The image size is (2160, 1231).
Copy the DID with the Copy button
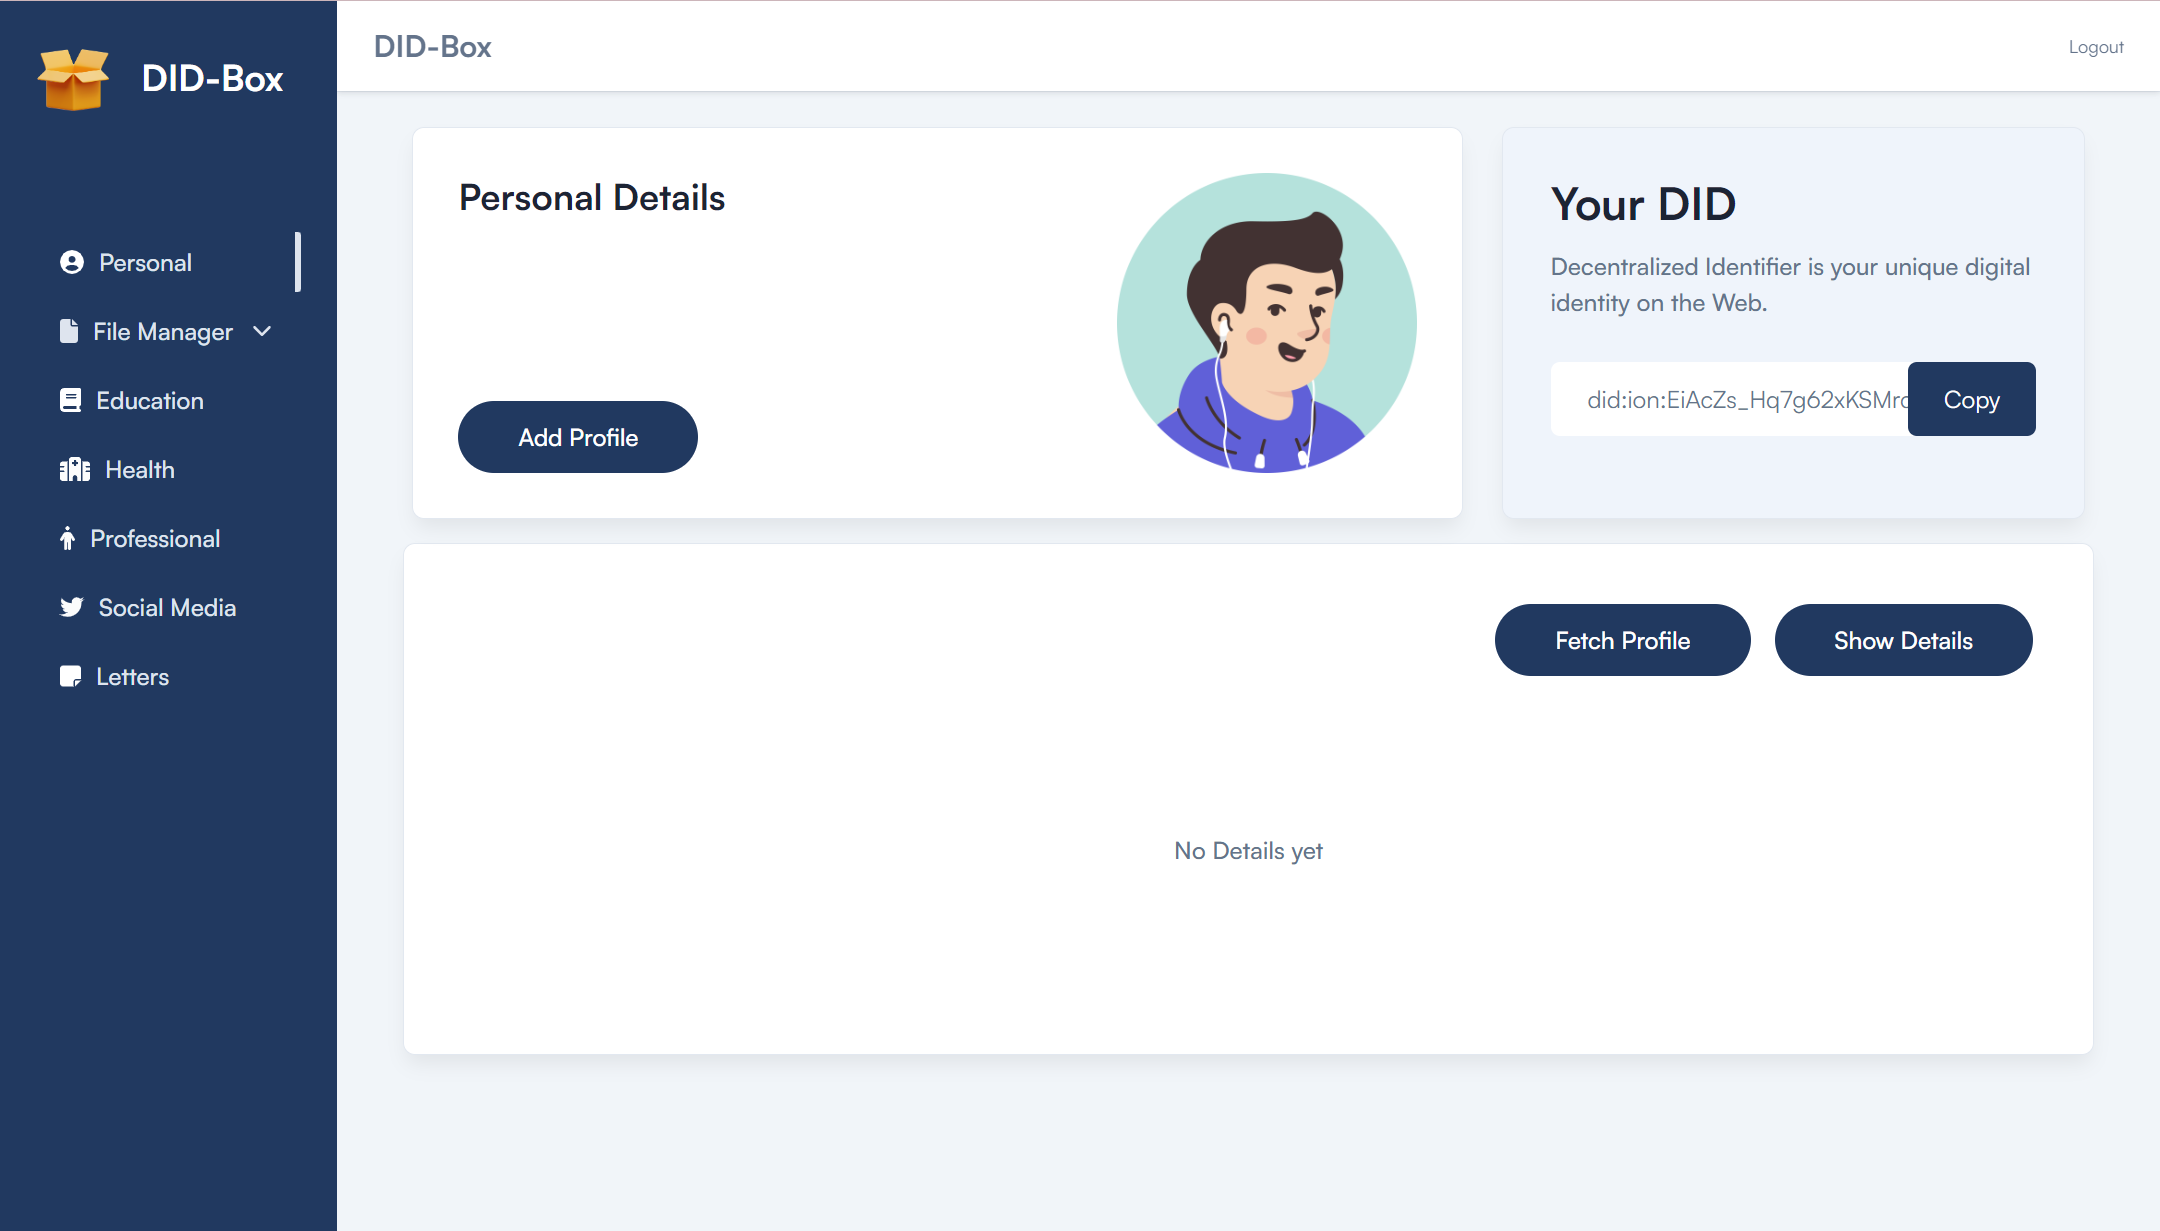(1971, 399)
